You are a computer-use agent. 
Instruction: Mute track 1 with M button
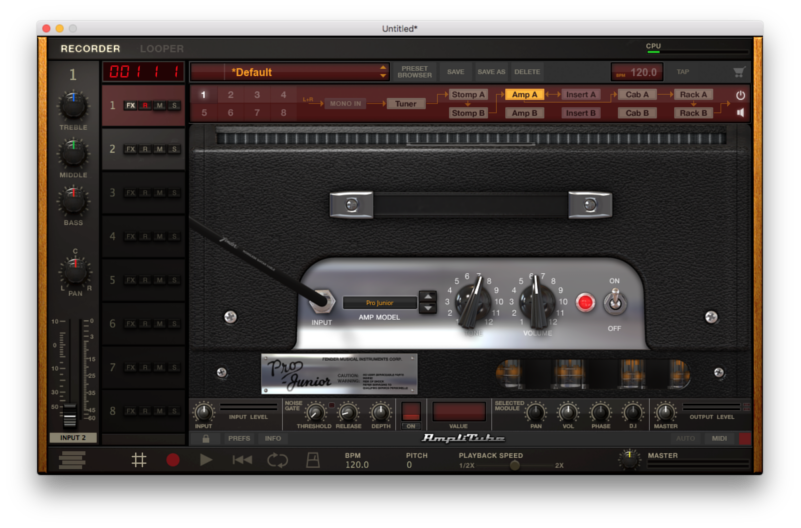160,106
